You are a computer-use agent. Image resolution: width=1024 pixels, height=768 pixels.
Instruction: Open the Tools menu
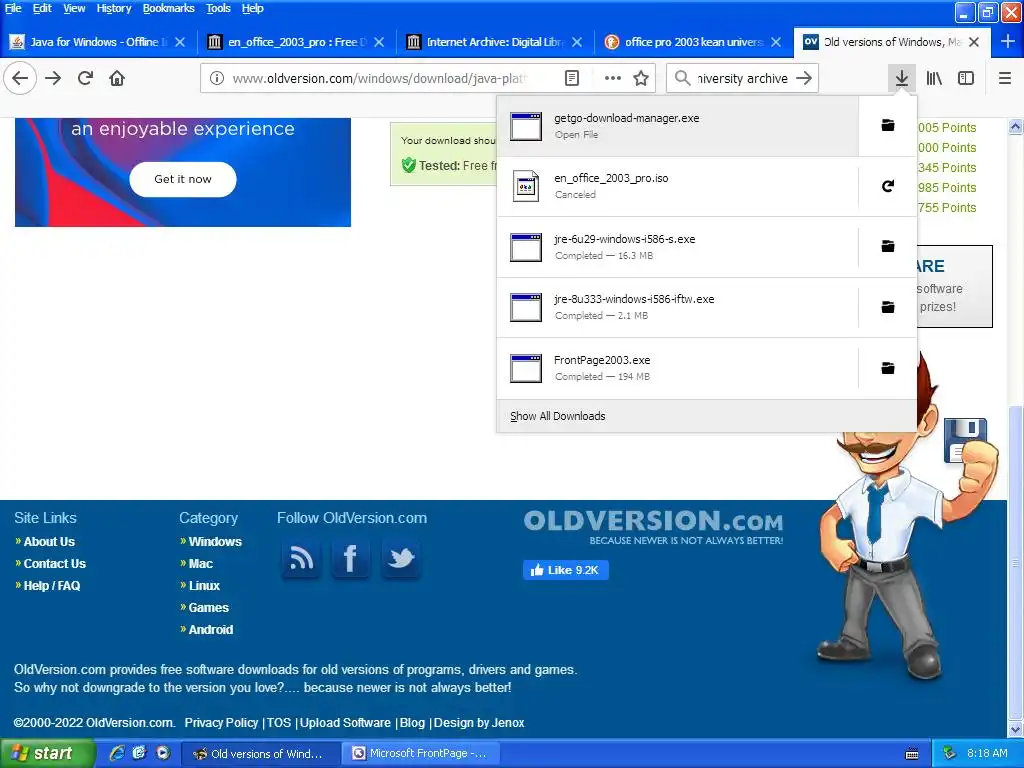218,8
